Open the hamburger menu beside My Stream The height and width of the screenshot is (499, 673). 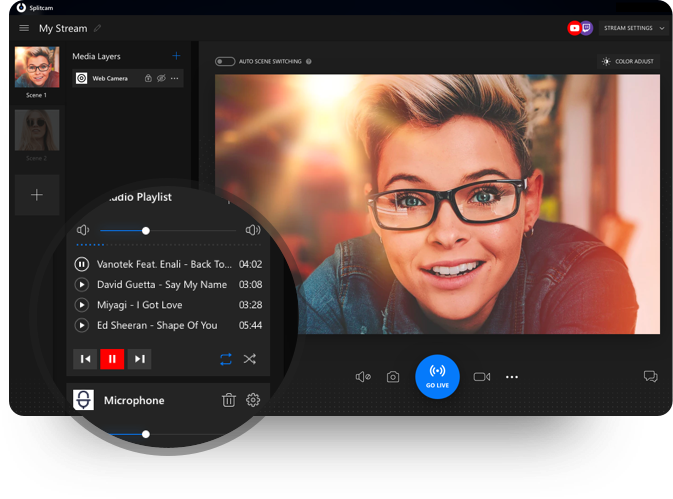click(24, 28)
